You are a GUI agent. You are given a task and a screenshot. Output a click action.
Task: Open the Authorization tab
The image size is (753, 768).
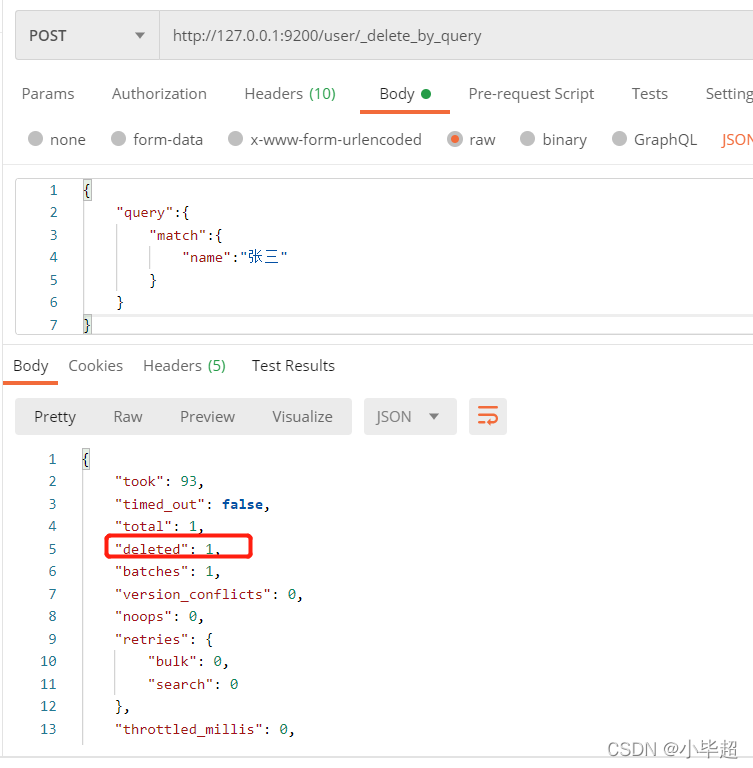point(159,94)
